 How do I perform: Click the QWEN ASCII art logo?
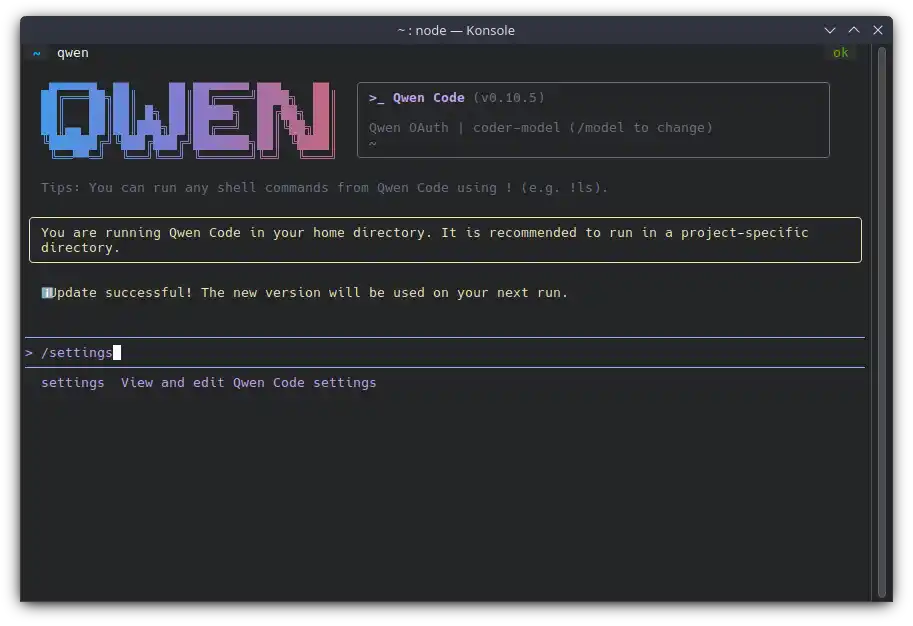click(x=187, y=120)
